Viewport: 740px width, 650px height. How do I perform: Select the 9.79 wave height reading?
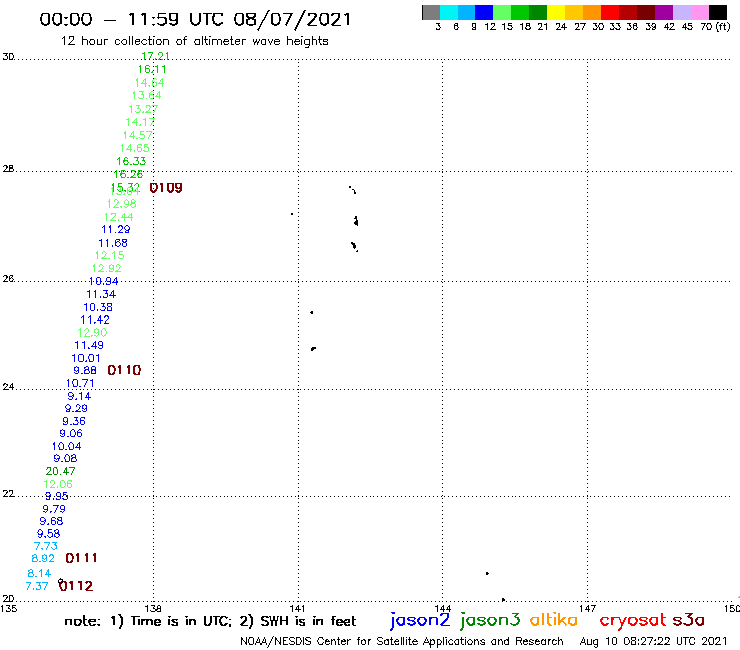point(54,509)
